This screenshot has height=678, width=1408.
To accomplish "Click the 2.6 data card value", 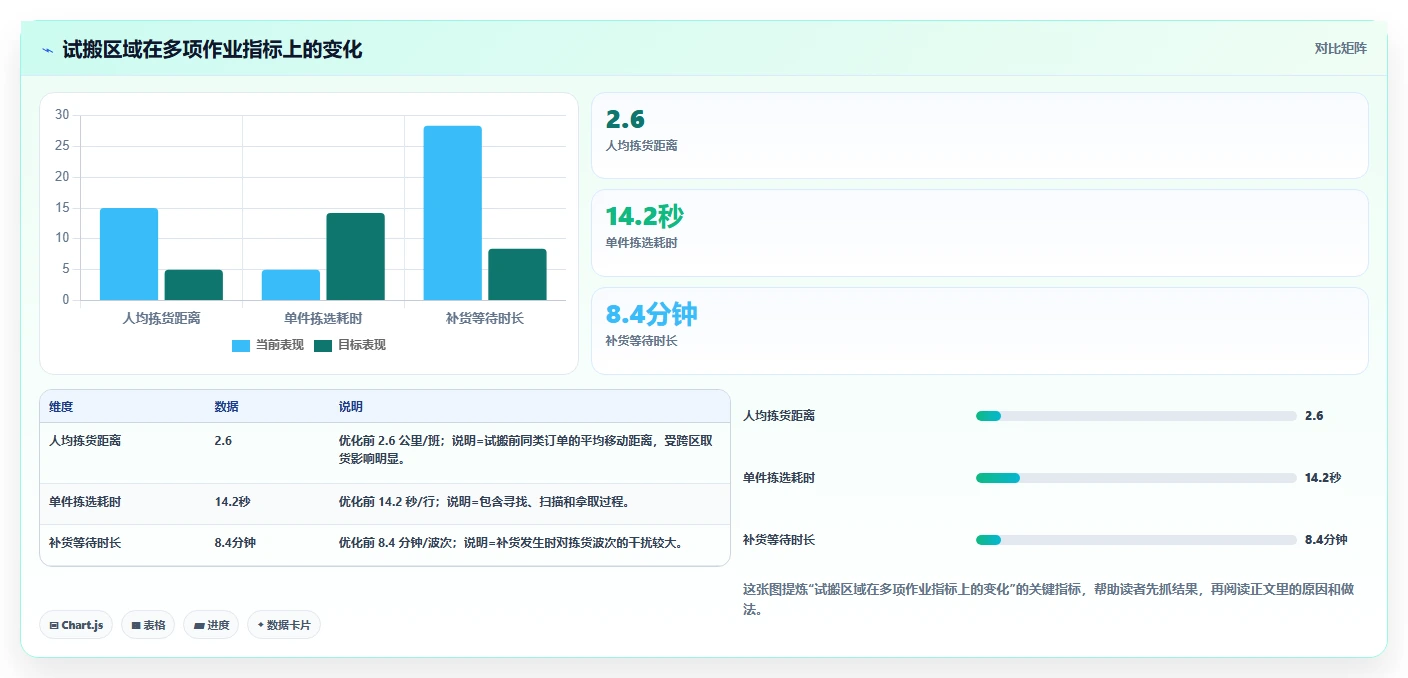I will 626,119.
